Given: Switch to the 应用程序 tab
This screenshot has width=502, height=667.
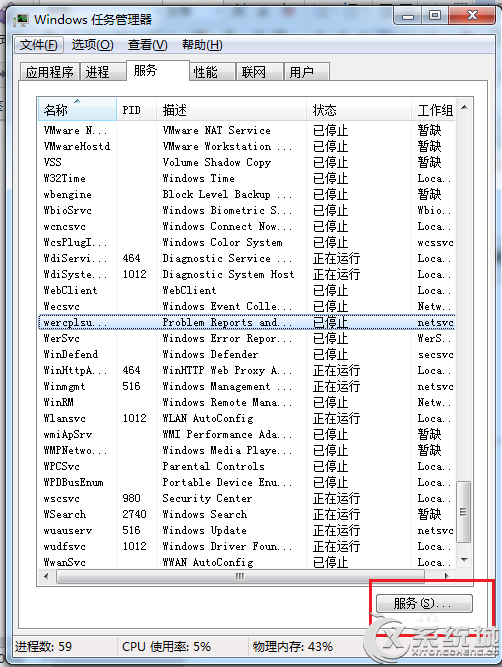Looking at the screenshot, I should pyautogui.click(x=50, y=72).
